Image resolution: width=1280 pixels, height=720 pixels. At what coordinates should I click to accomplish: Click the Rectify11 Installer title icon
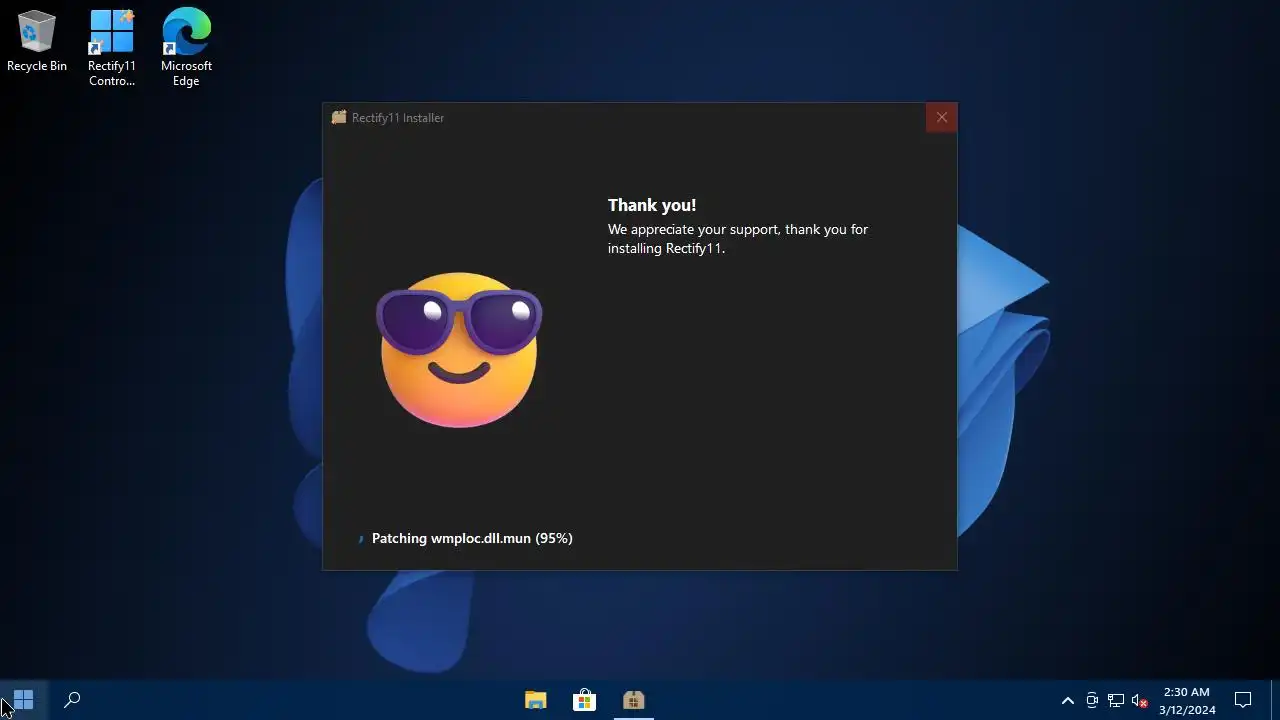[339, 117]
